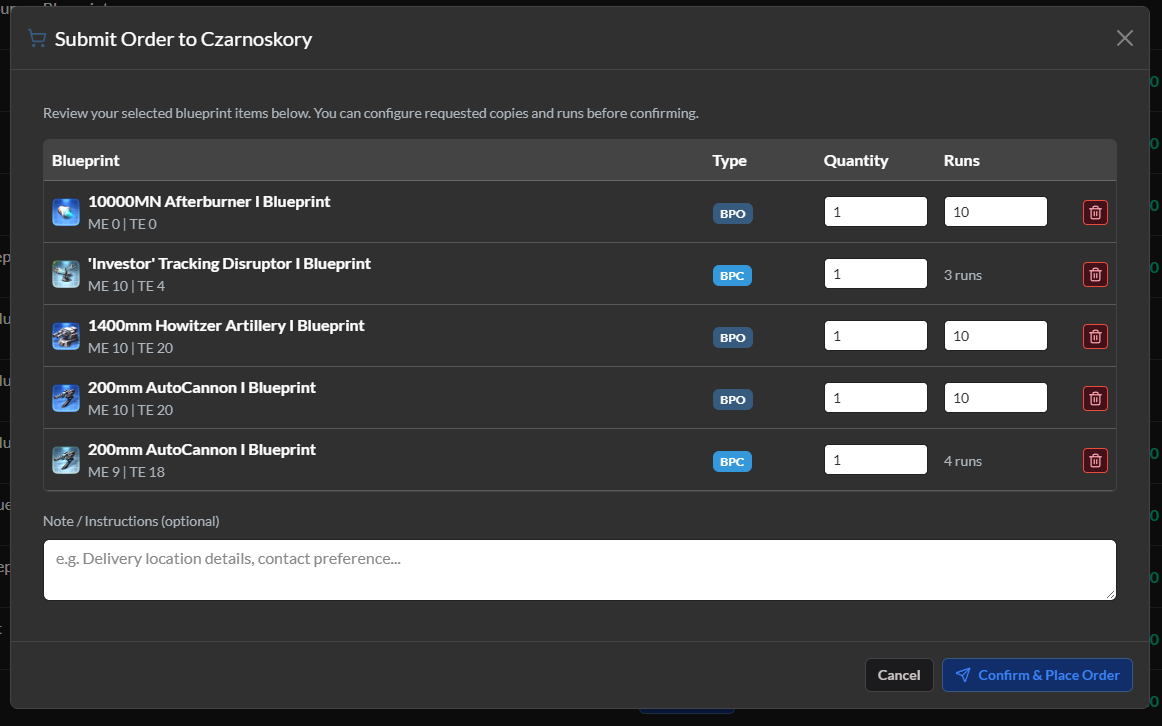Remove 'Investor' Tracking Disruptor I Blueprint row
Screen dimensions: 1162x726
pos(1095,275)
